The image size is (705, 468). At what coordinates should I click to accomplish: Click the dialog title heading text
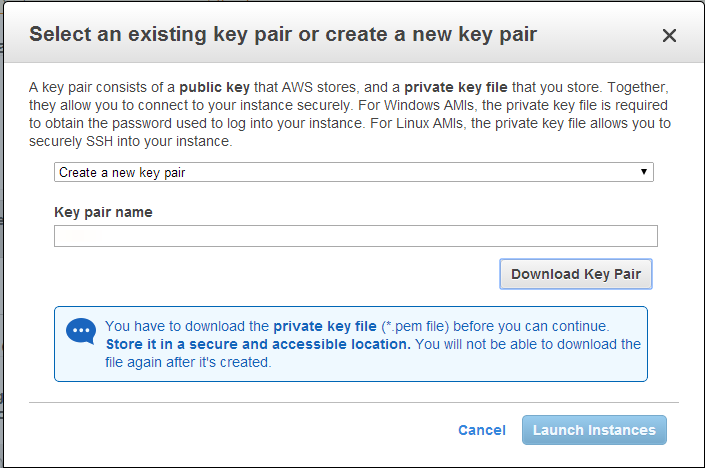283,35
